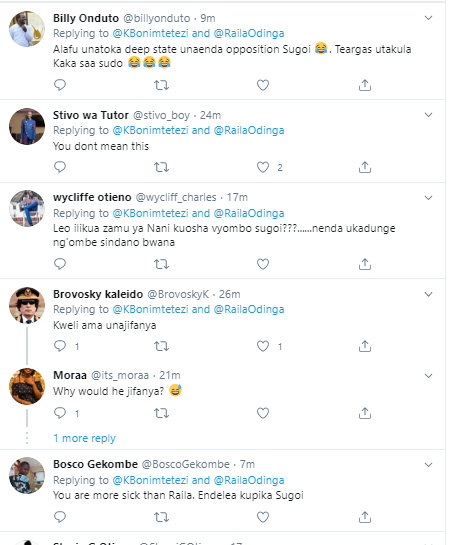Share Moraa's tweet
451x545 pixels.
coord(365,413)
